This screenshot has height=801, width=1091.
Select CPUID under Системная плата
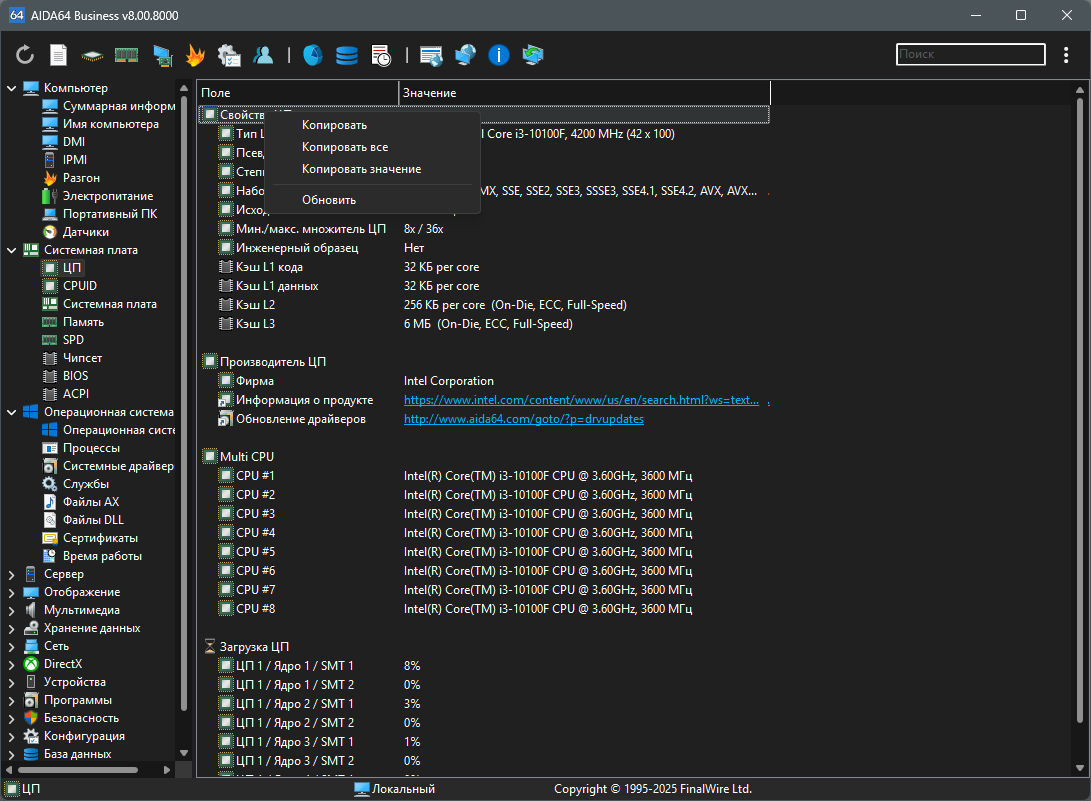point(80,285)
